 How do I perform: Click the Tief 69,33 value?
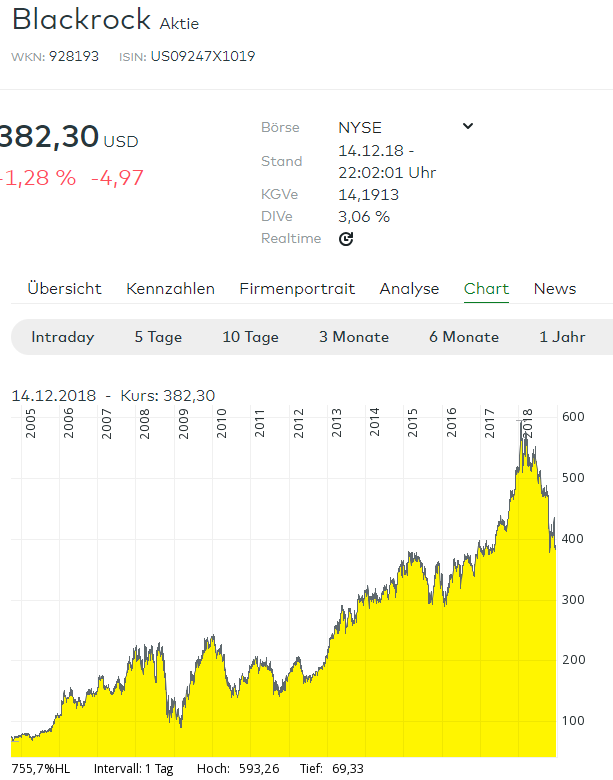pyautogui.click(x=348, y=769)
